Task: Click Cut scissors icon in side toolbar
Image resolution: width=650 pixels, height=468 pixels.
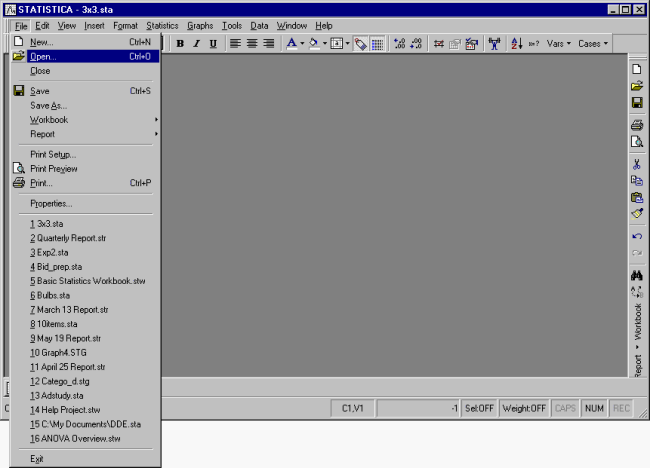Action: tap(637, 164)
